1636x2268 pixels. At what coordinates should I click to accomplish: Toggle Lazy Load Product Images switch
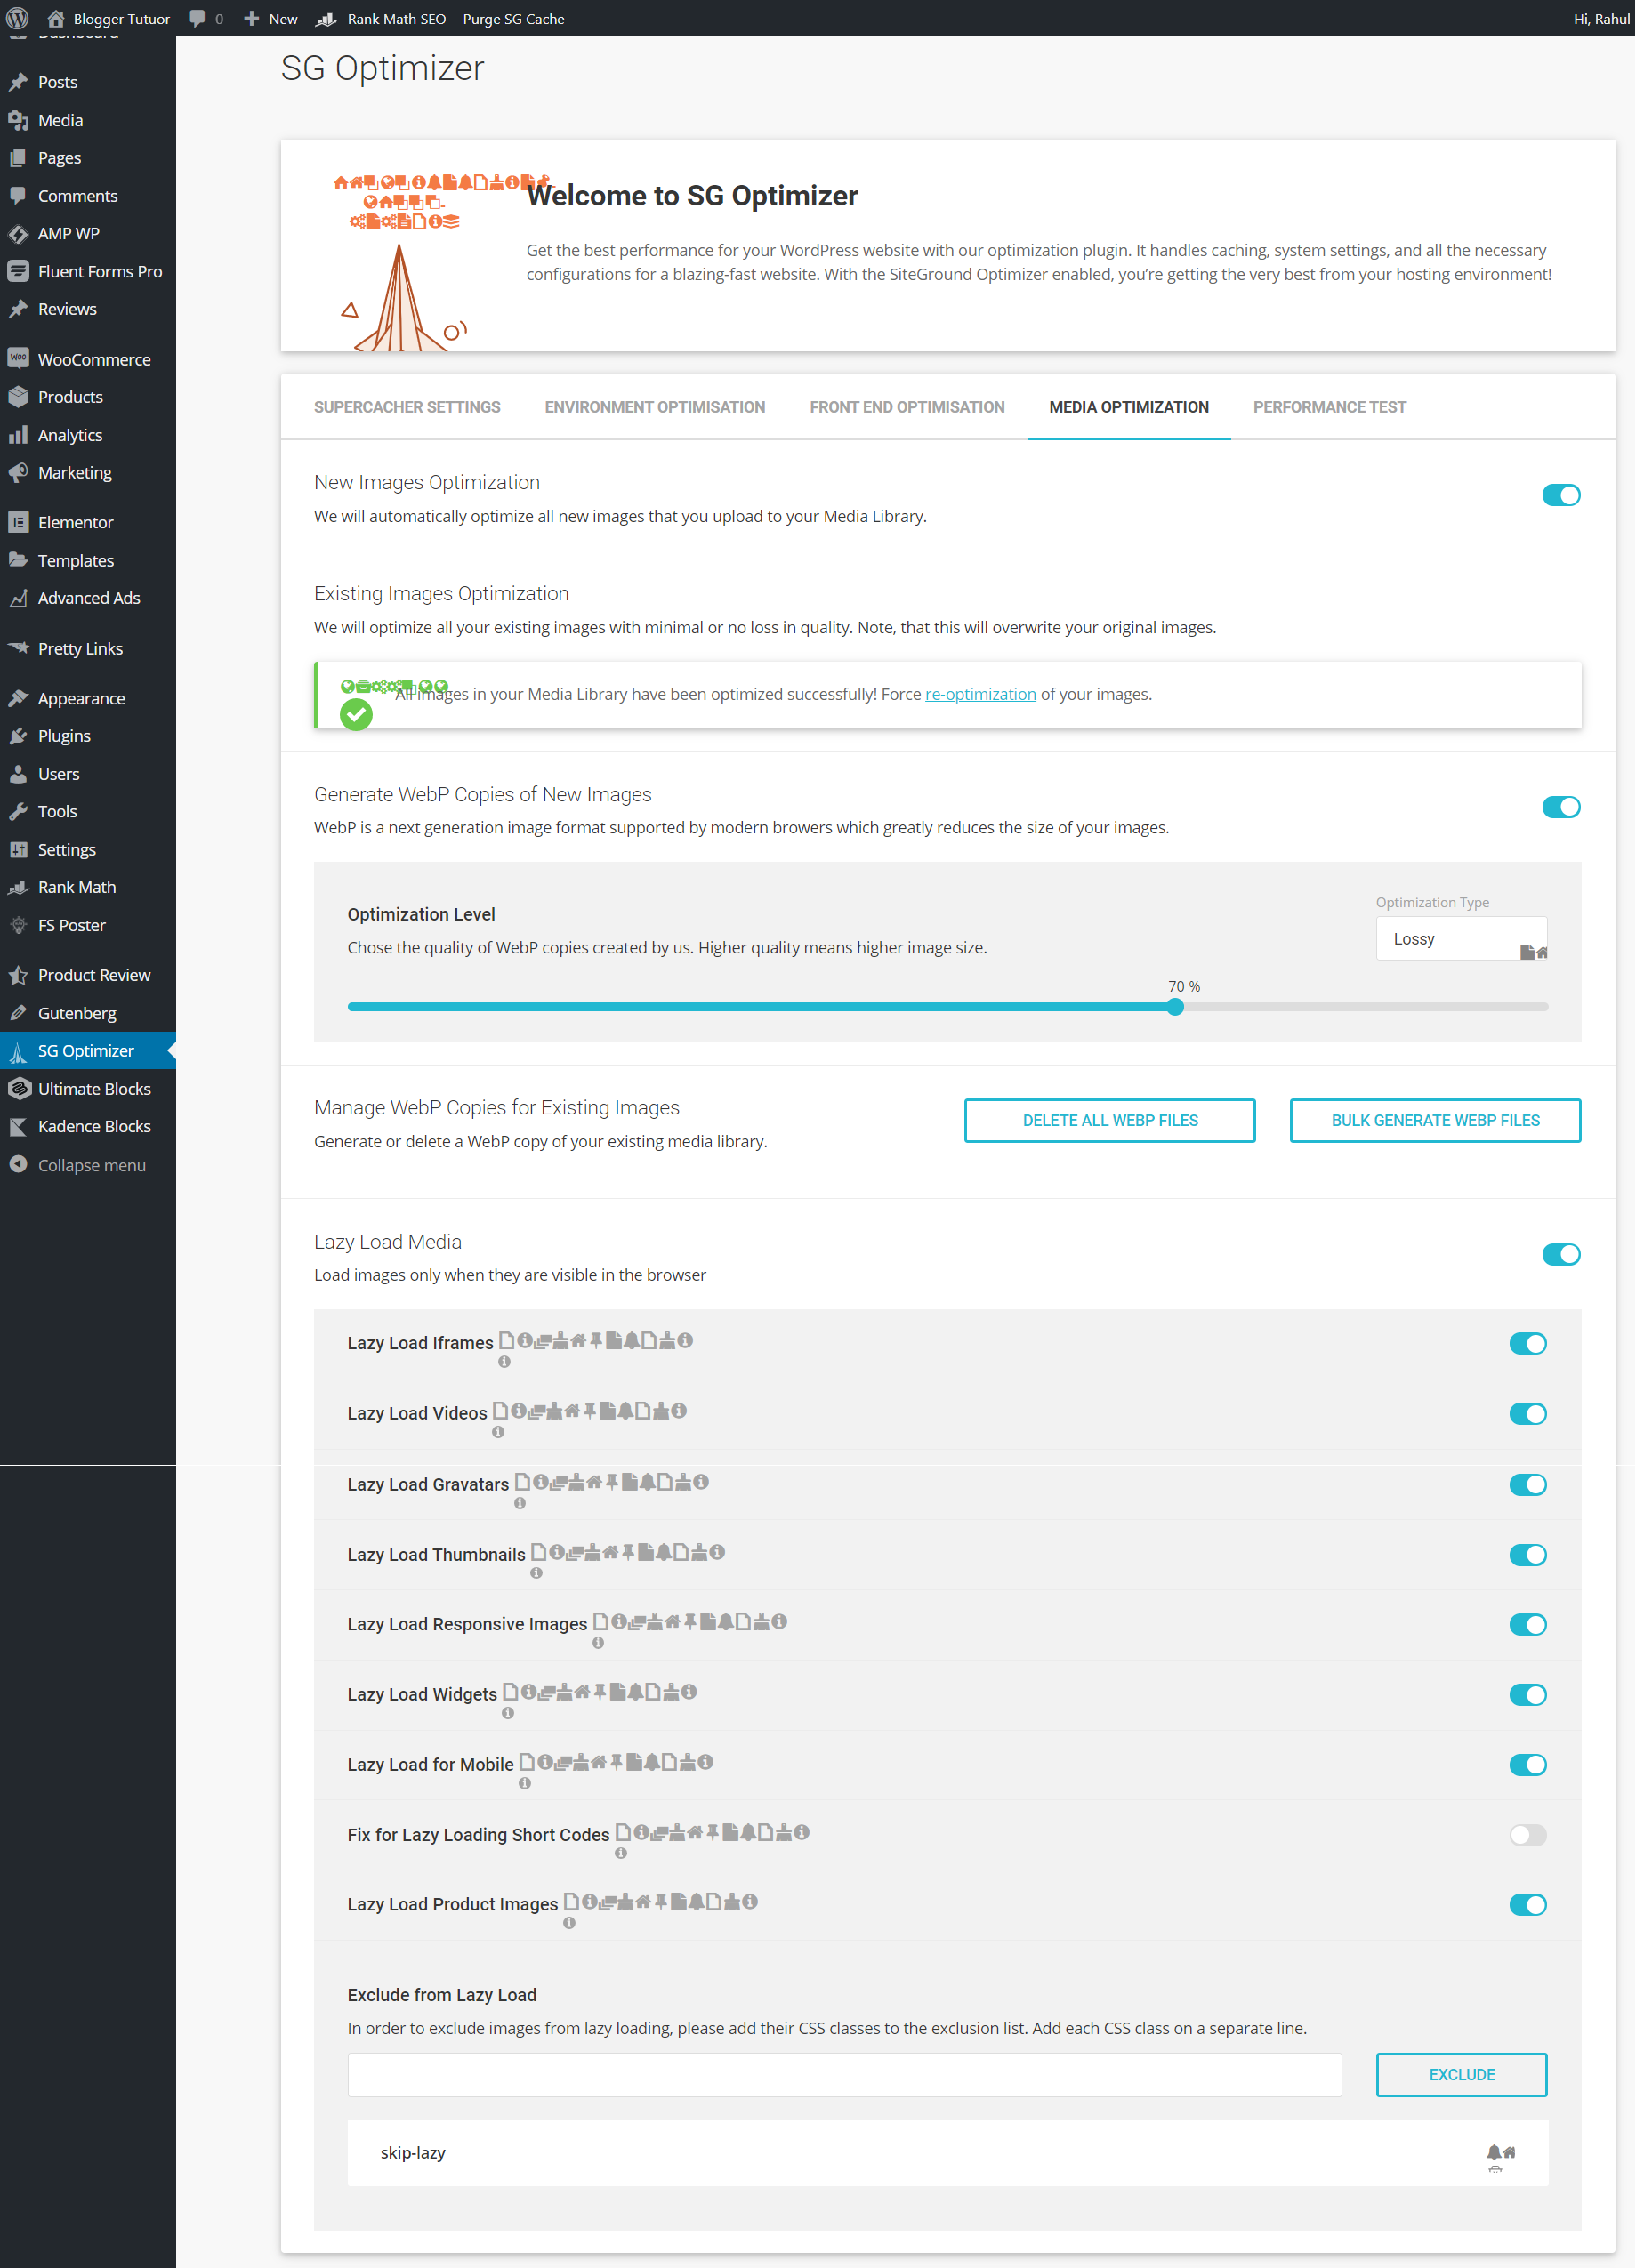1528,1904
